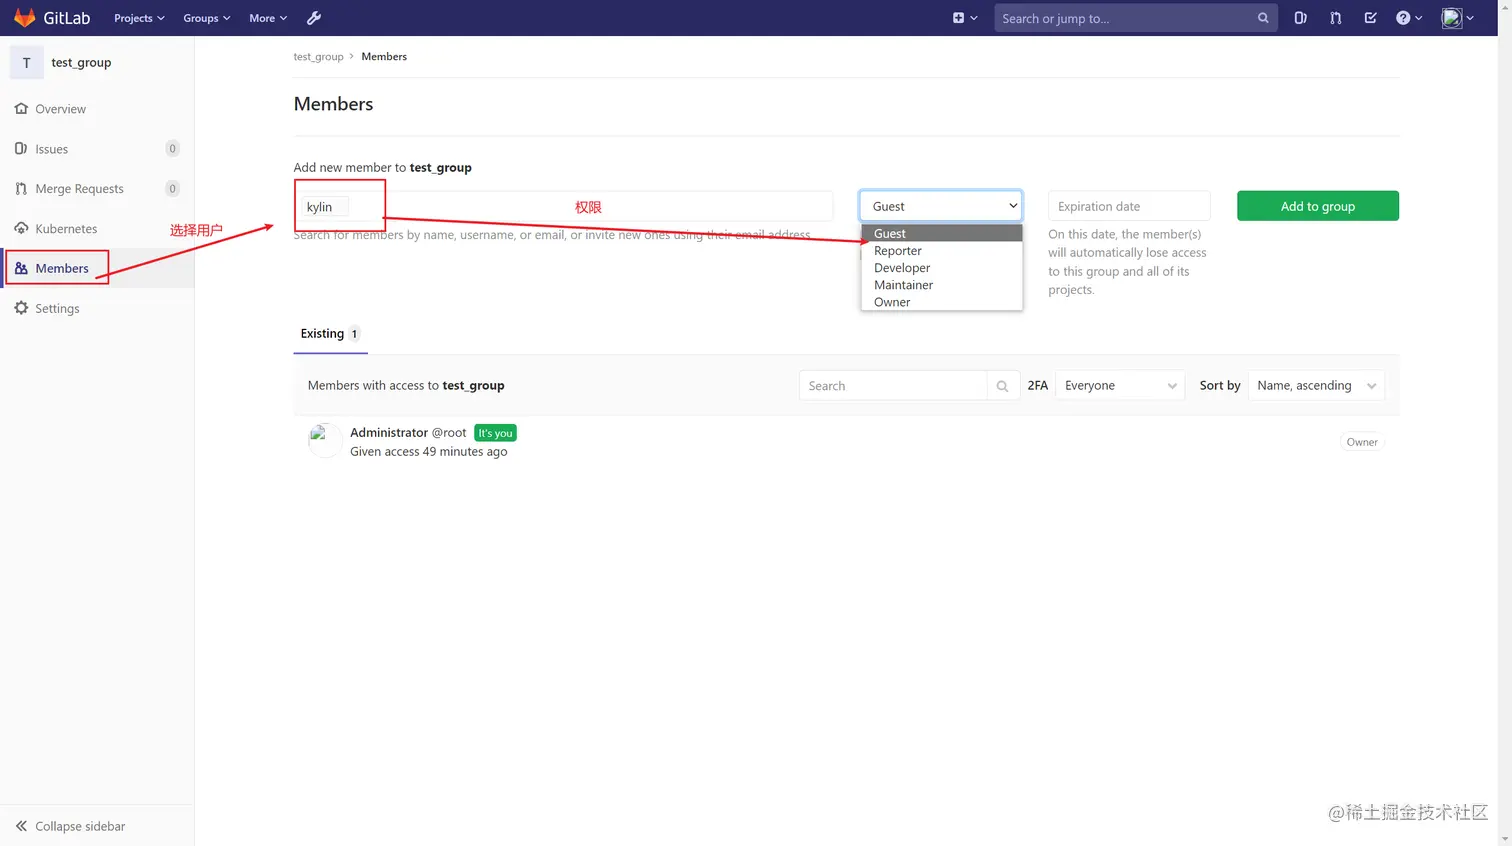Open the 2FA Everyone filter dropdown
Viewport: 1512px width, 846px height.
[1120, 386]
